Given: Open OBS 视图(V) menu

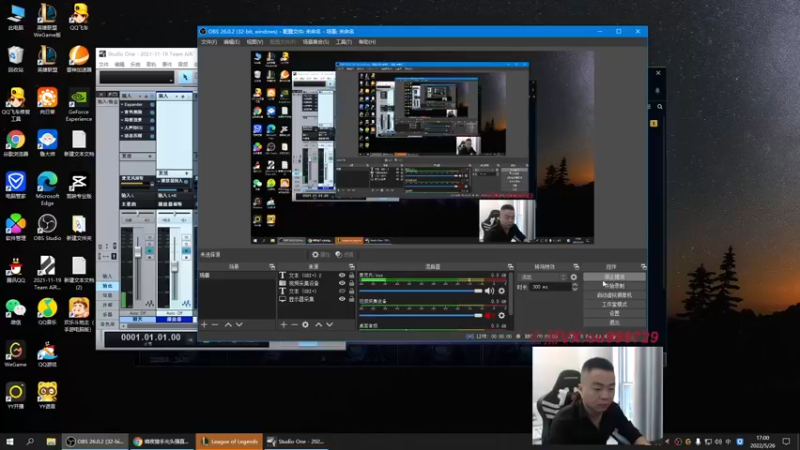Looking at the screenshot, I should (x=255, y=42).
